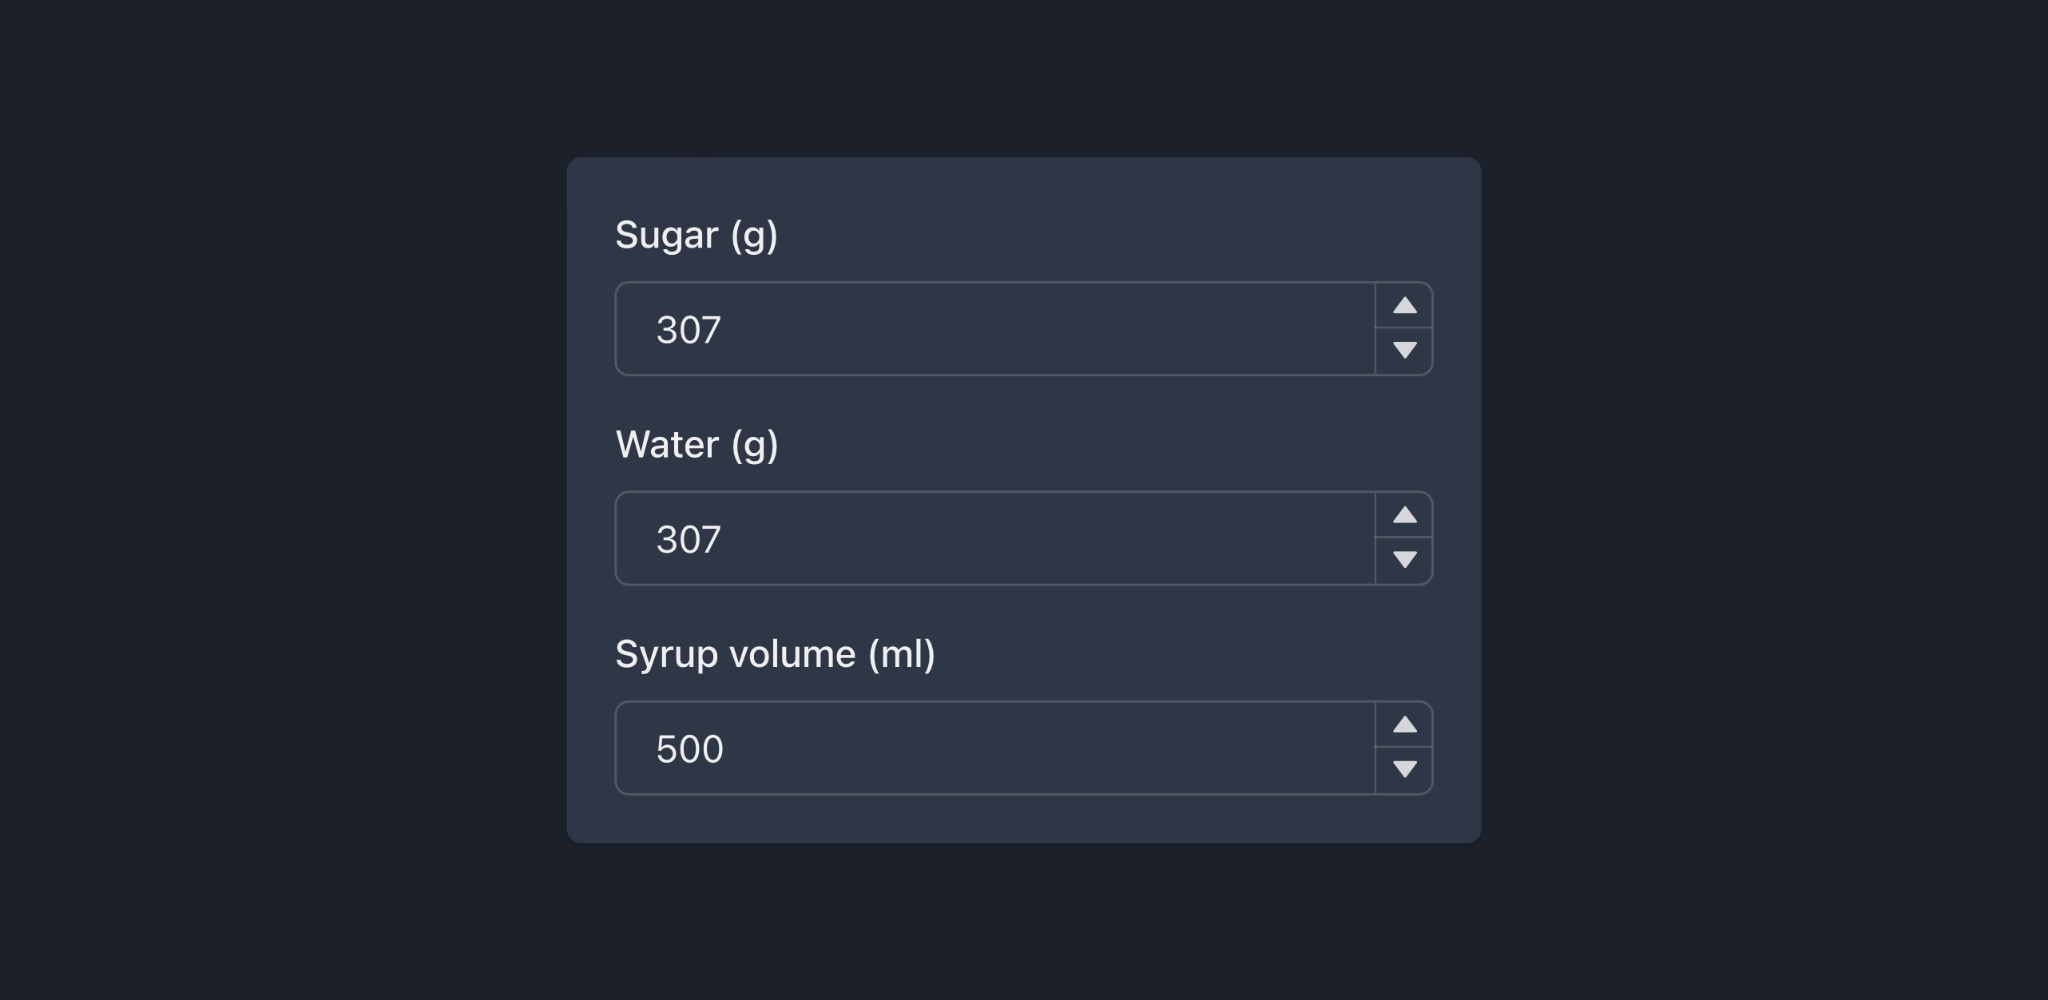This screenshot has height=1000, width=2048.
Task: Place cursor before 500 in Syrup field
Action: coord(650,748)
